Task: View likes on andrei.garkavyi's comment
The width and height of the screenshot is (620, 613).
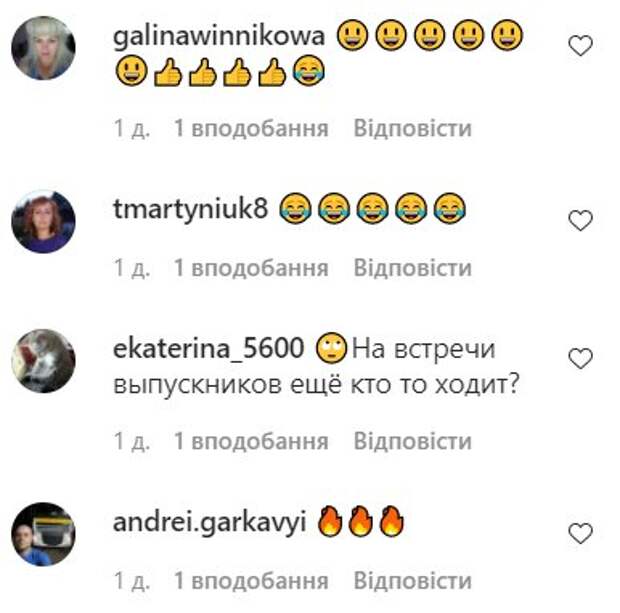Action: [x=251, y=581]
